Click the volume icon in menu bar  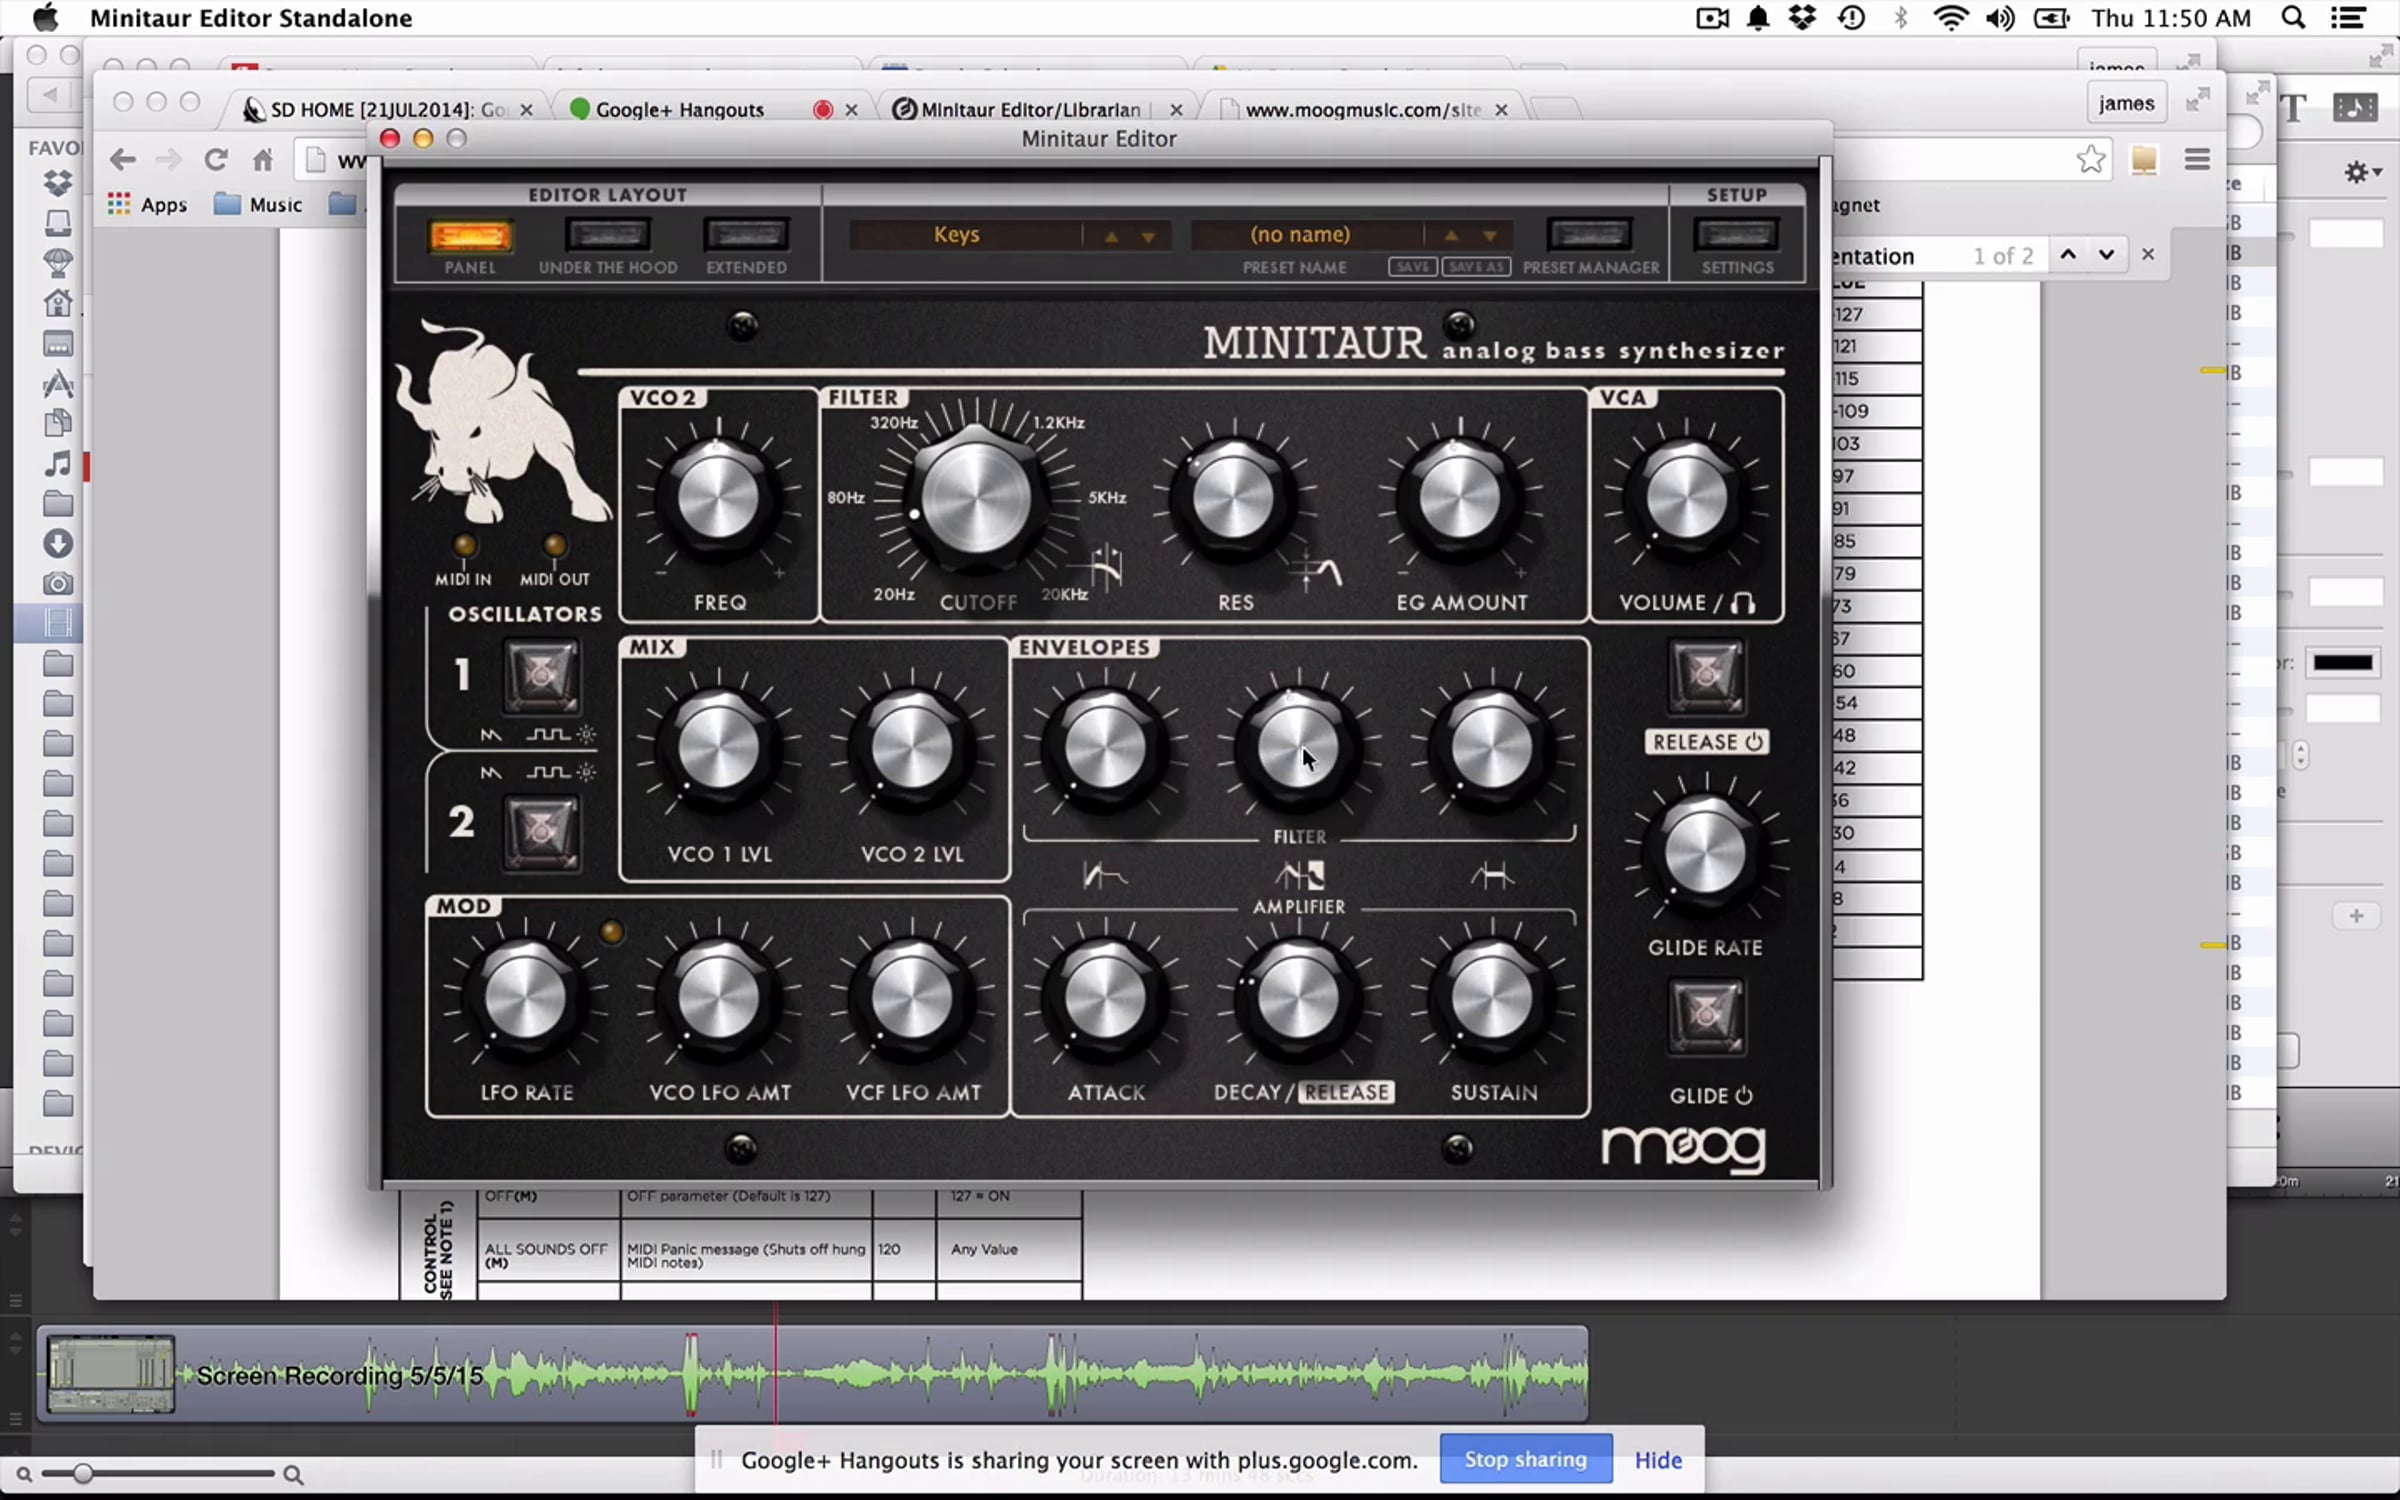pos(2000,18)
